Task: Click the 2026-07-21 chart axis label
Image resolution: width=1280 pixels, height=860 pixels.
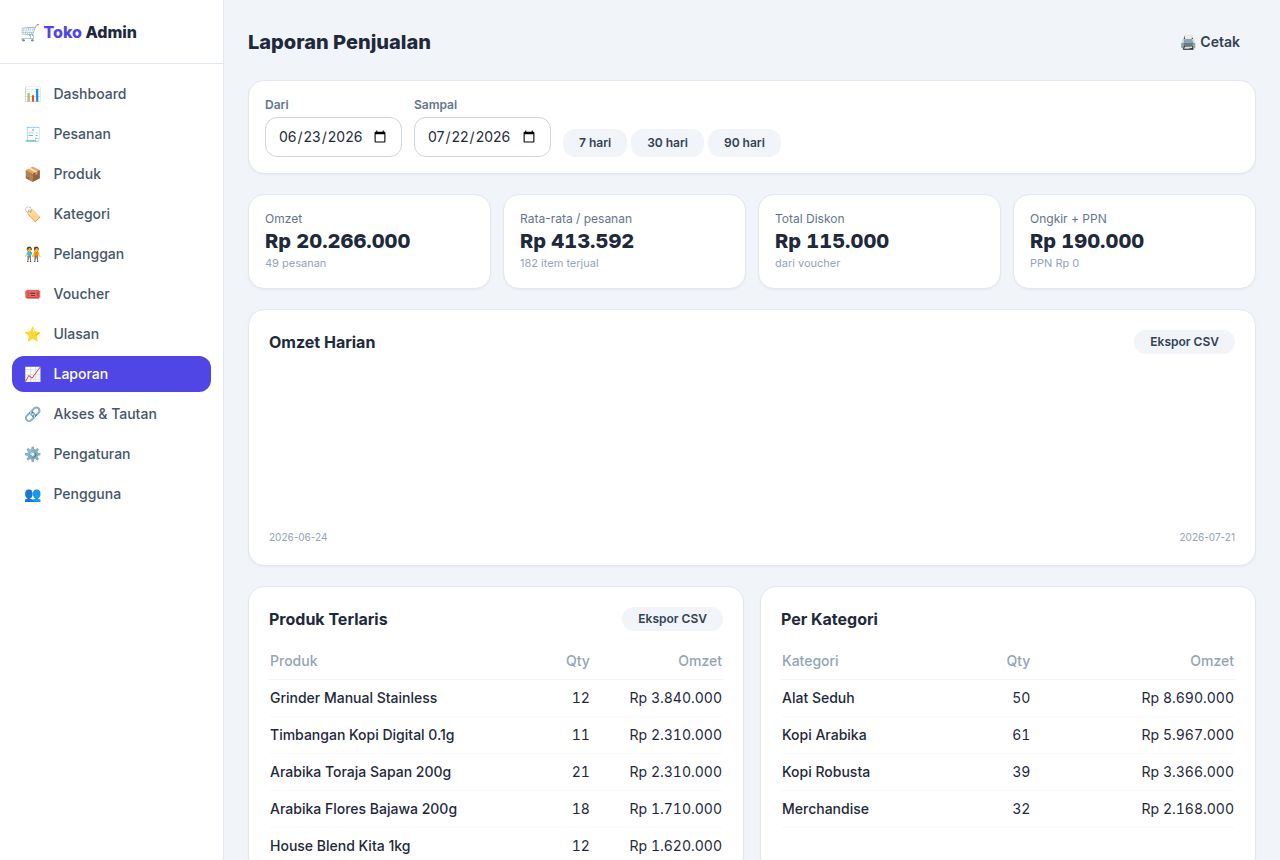Action: point(1207,537)
